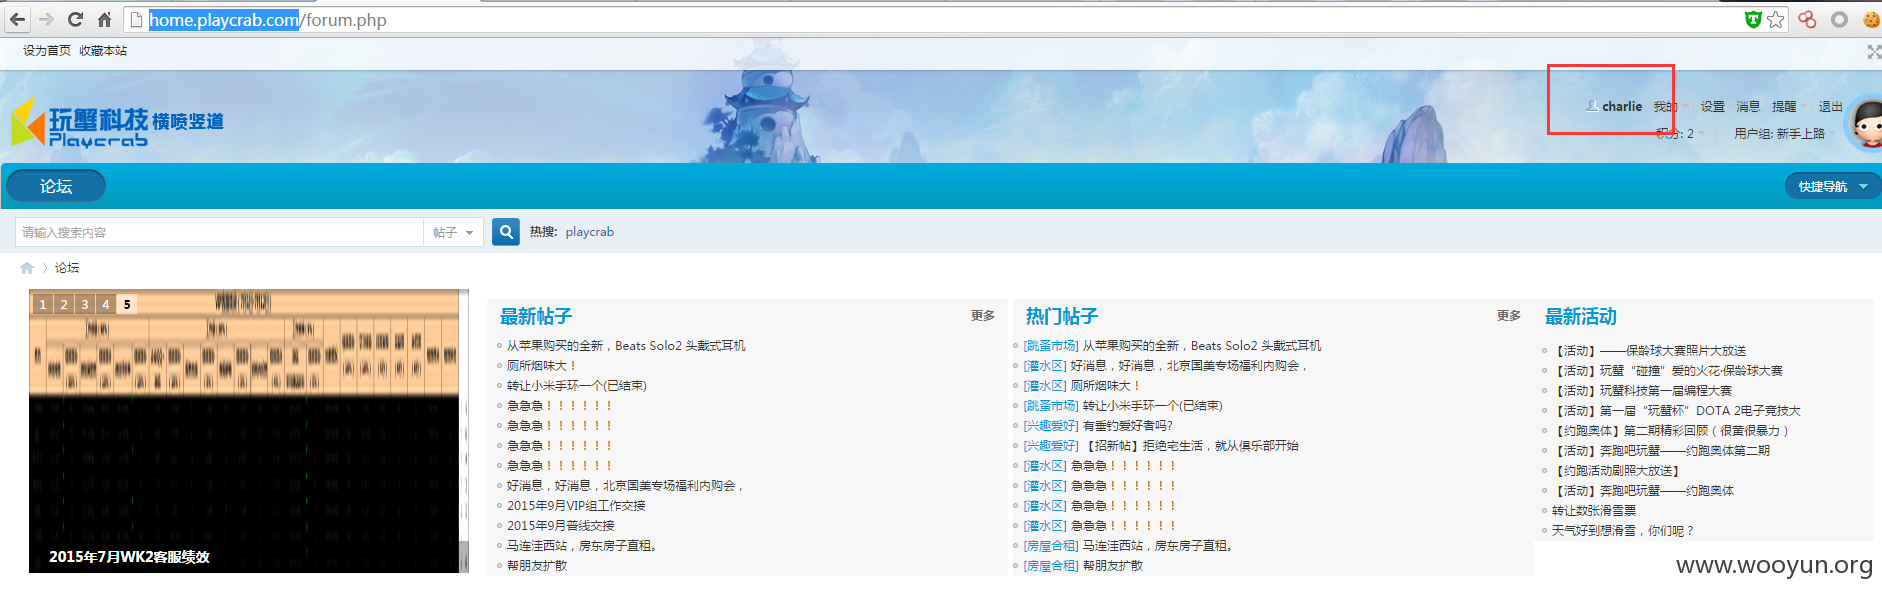Switch slideshow to slide 4

pos(106,304)
